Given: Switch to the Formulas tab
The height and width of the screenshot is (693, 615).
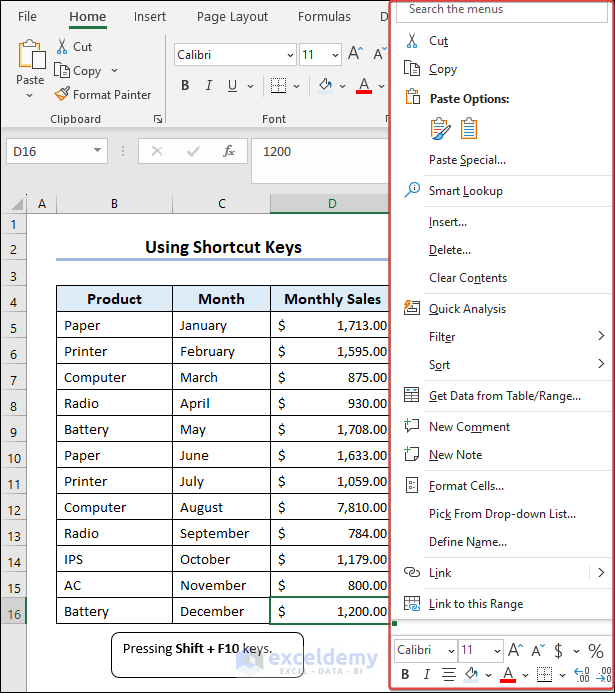Looking at the screenshot, I should 324,17.
